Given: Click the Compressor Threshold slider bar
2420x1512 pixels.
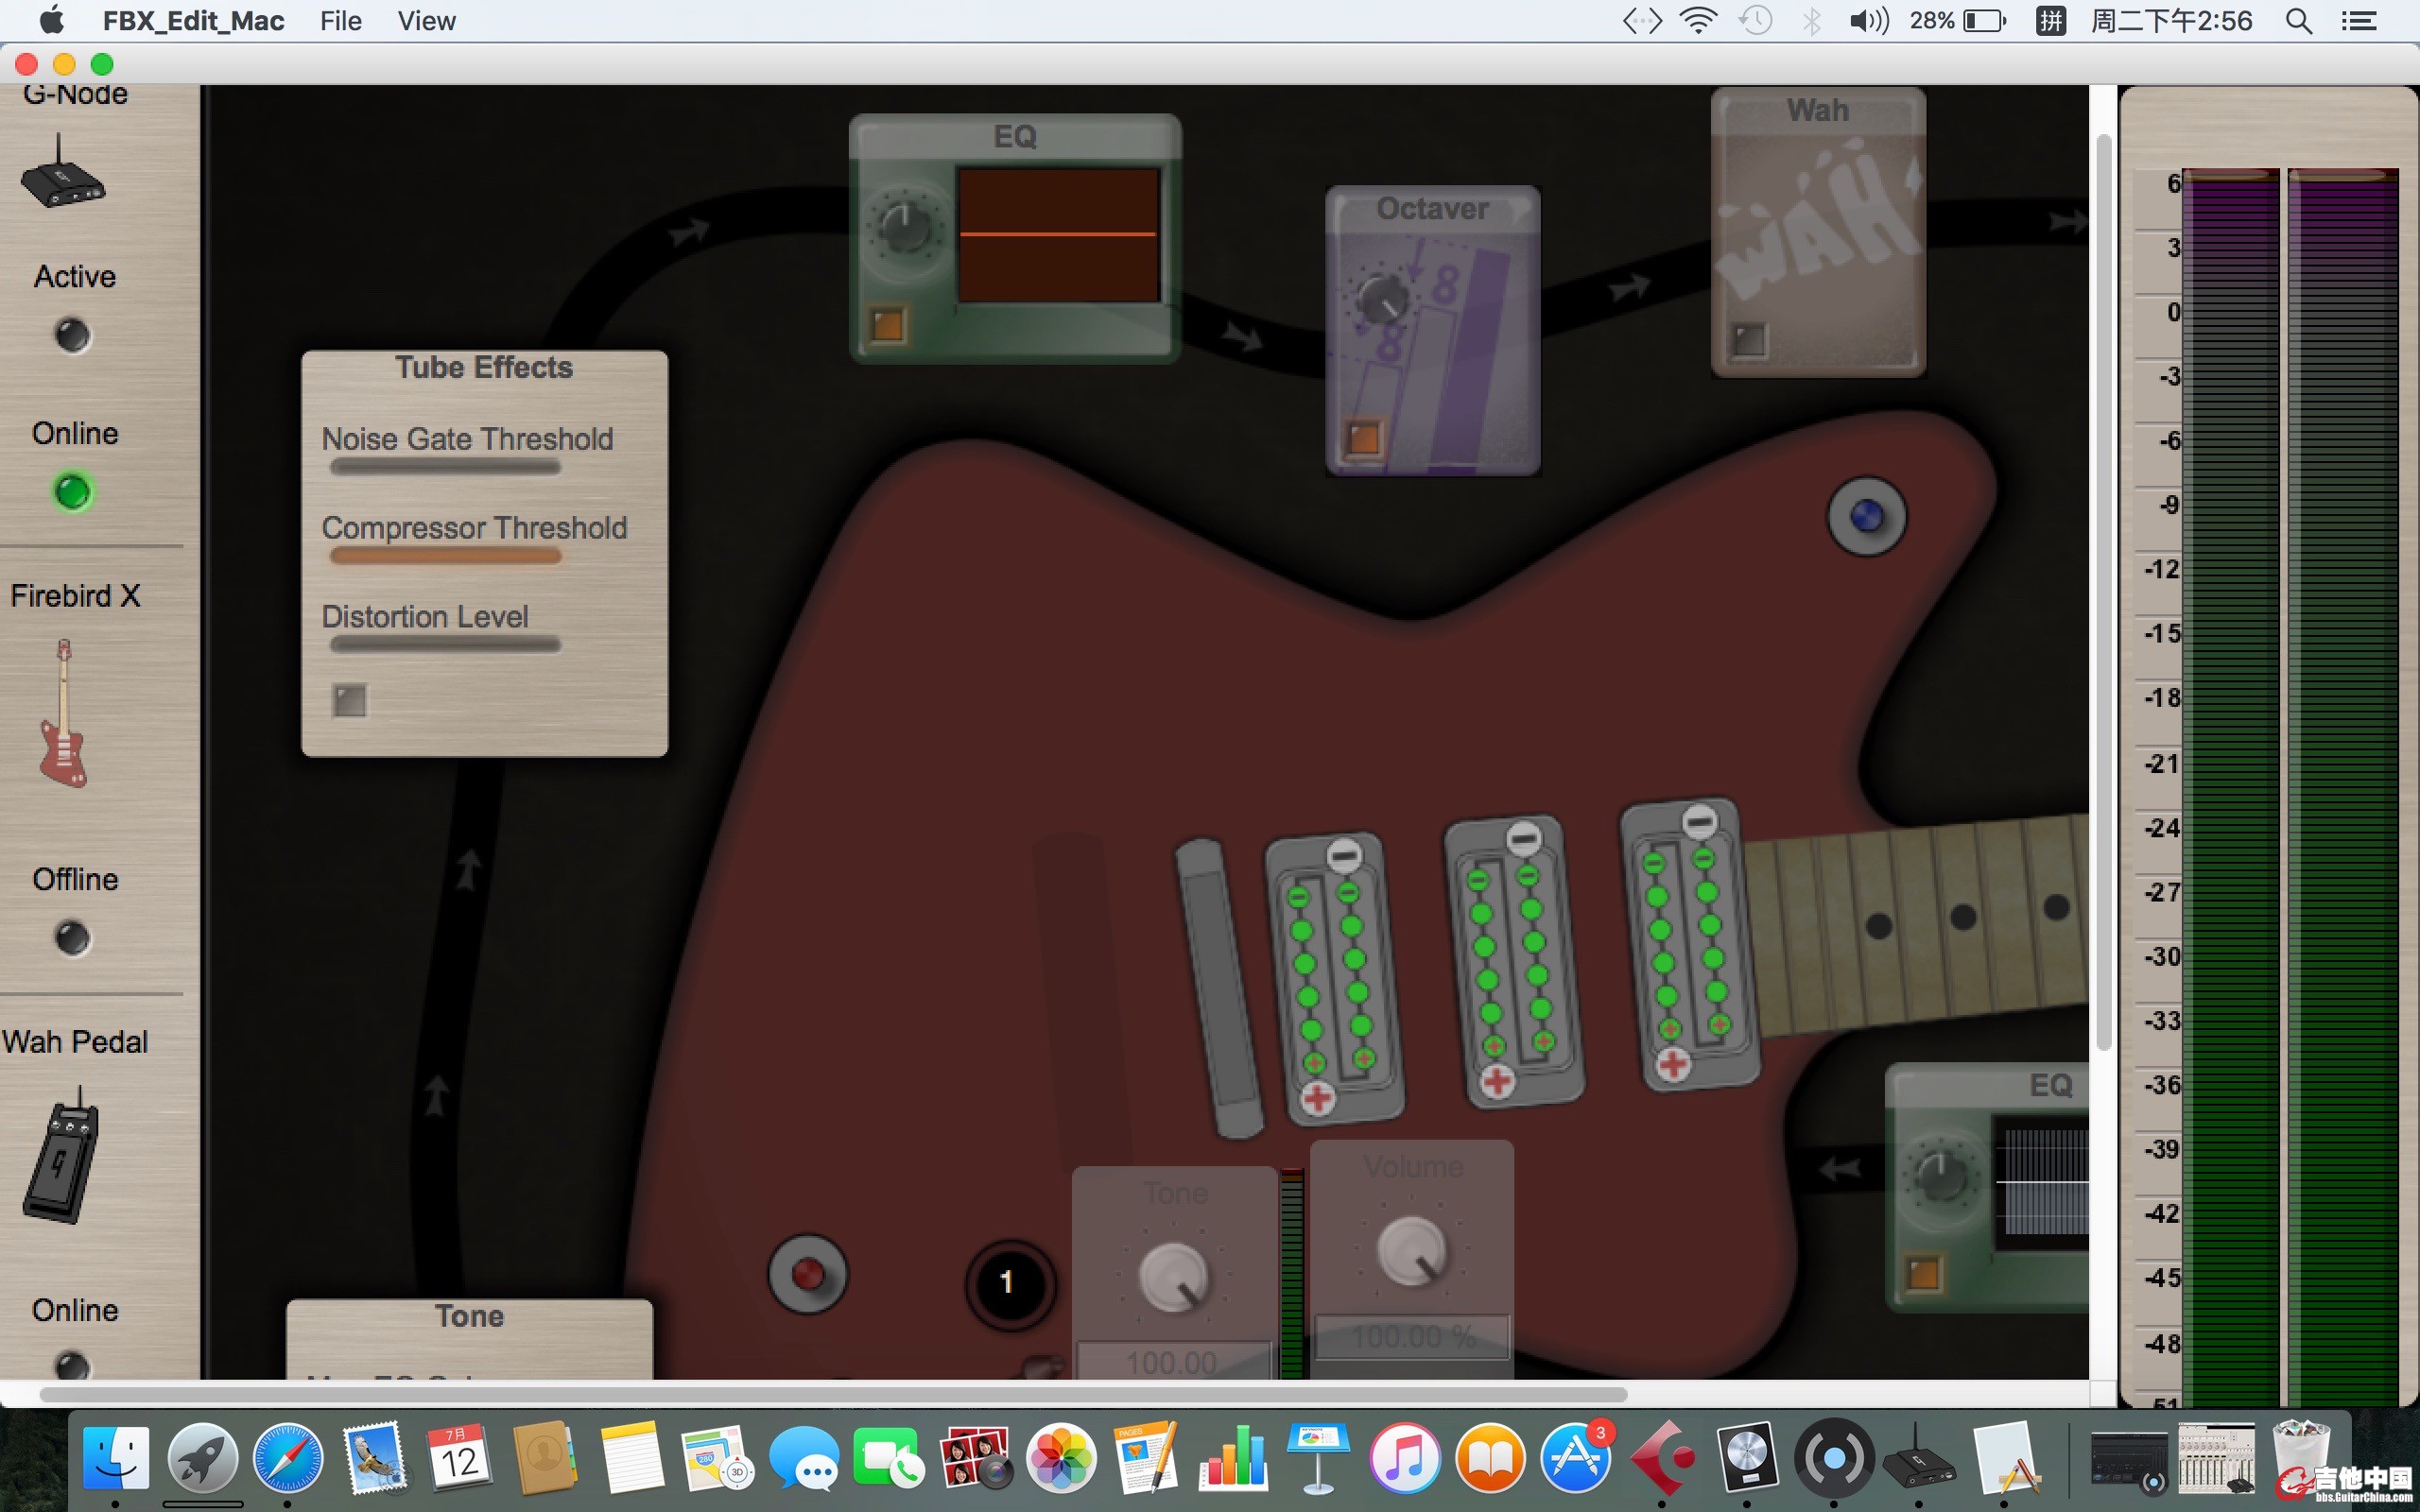Looking at the screenshot, I should click(445, 557).
